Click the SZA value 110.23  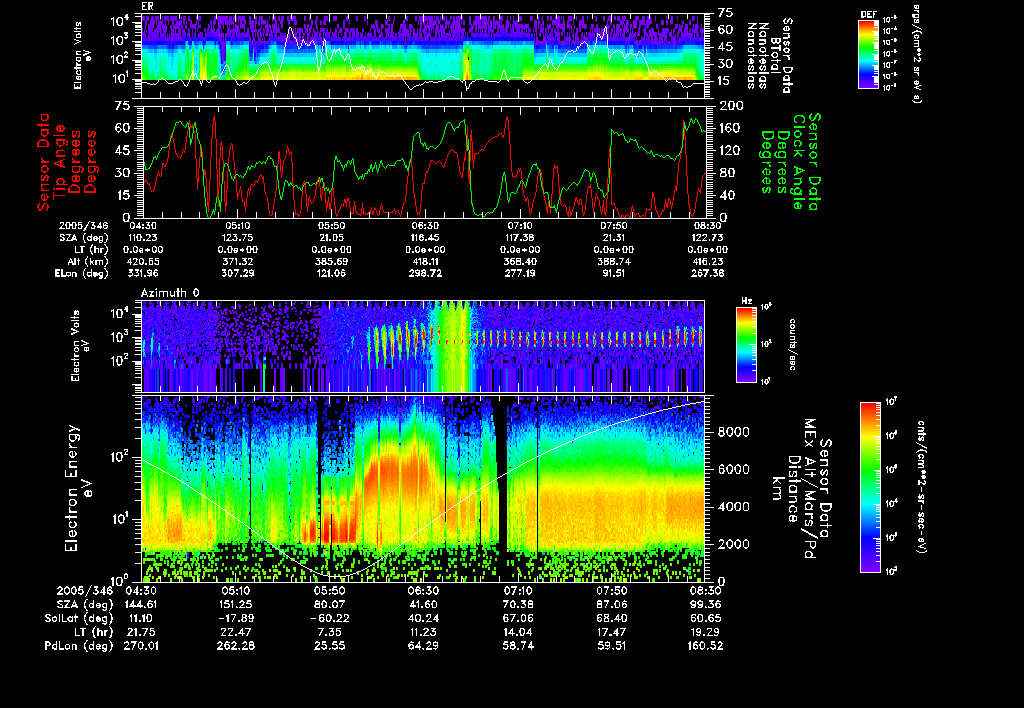click(143, 238)
